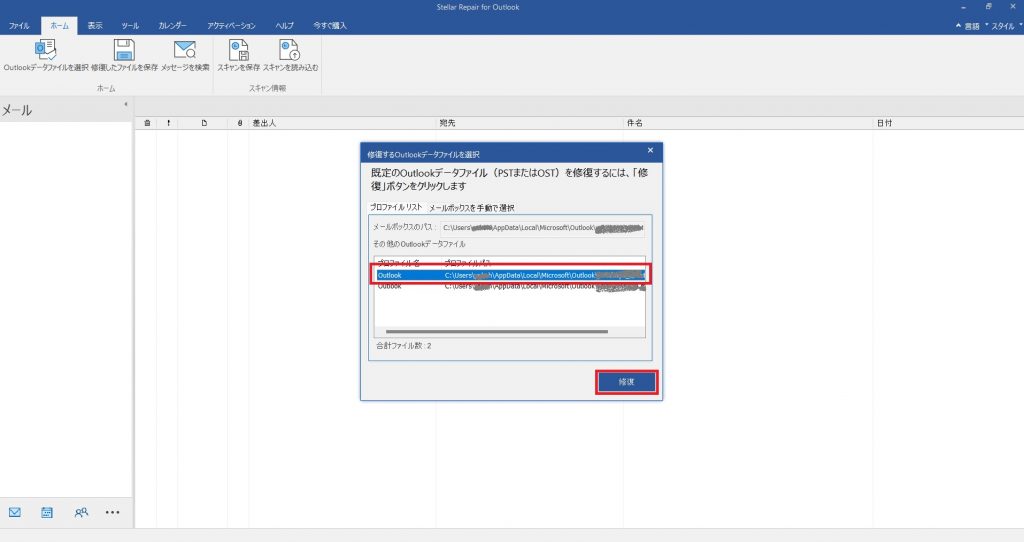The height and width of the screenshot is (542, 1024).
Task: Click the プロファイル名 column header
Action: pyautogui.click(x=398, y=263)
